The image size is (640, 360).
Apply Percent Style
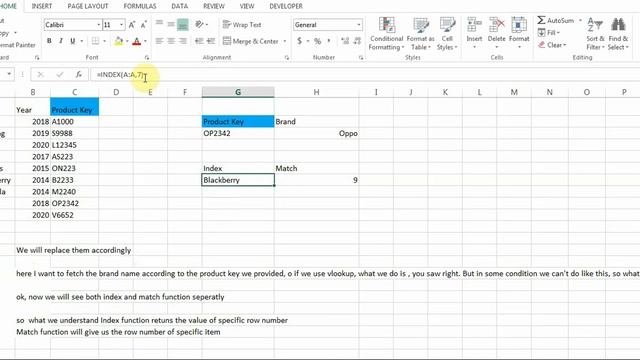(x=317, y=41)
